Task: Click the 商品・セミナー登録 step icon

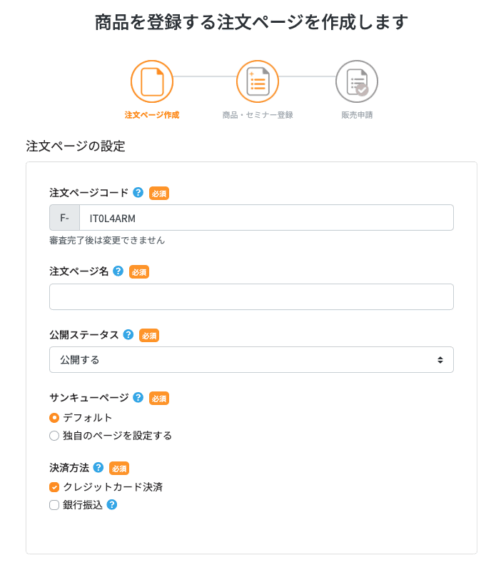Action: (257, 82)
